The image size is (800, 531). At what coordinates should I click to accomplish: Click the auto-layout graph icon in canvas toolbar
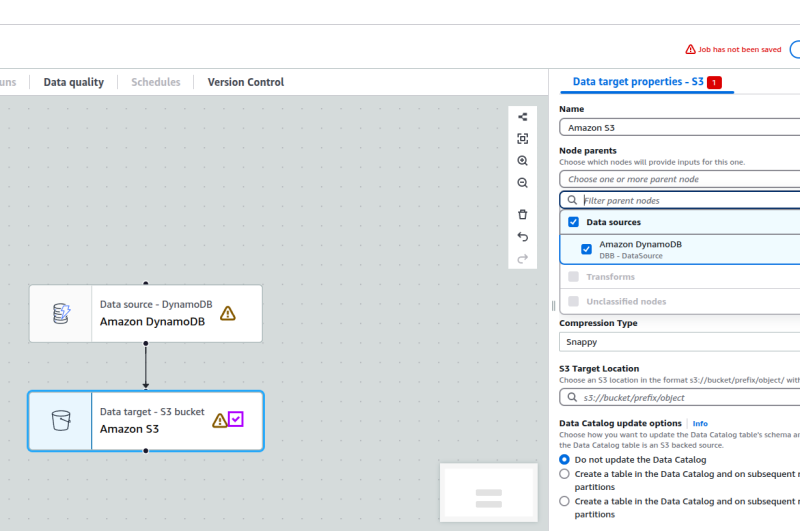click(x=522, y=117)
